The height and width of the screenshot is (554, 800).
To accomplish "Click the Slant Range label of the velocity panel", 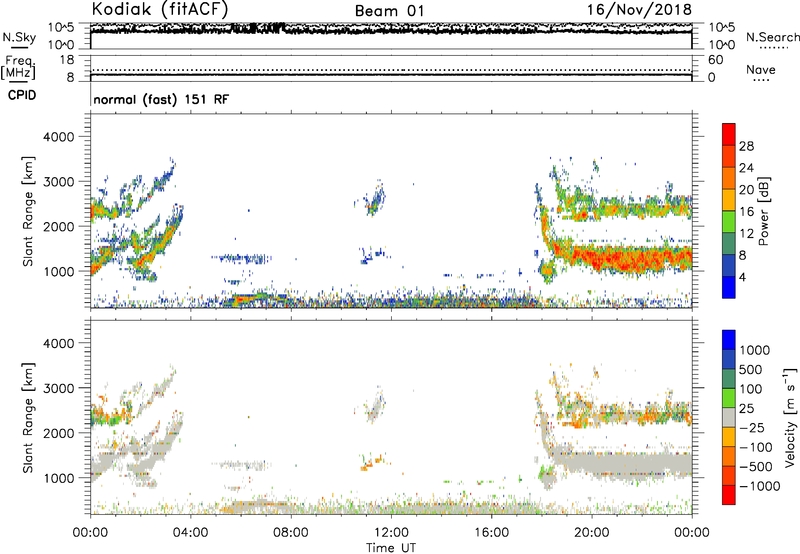I will [x=28, y=417].
